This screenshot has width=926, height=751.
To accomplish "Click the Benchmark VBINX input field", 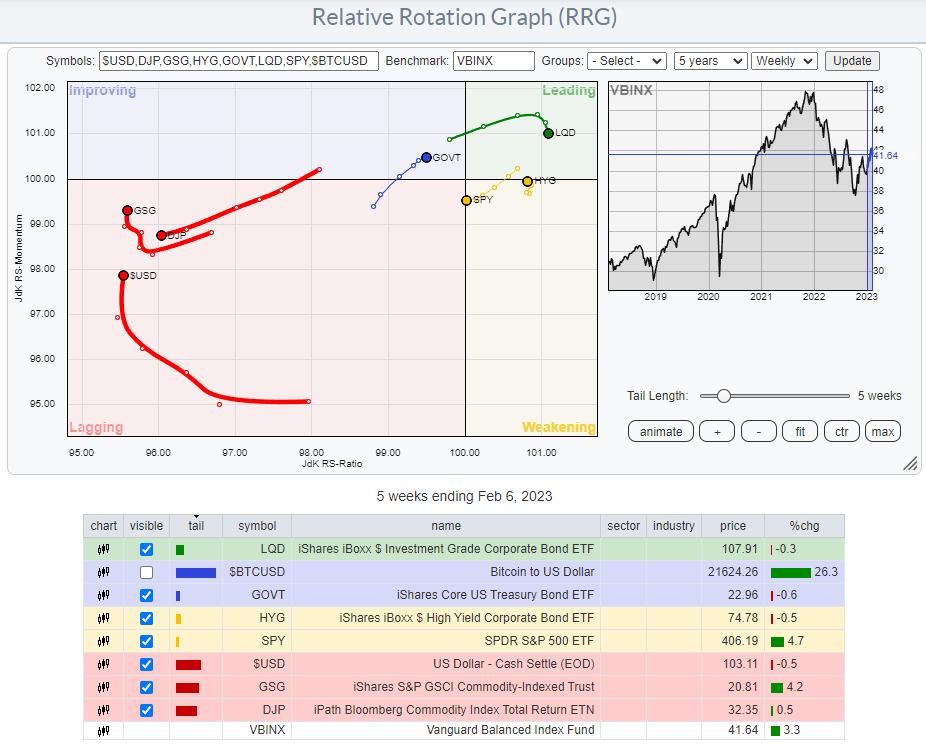I will coord(494,61).
